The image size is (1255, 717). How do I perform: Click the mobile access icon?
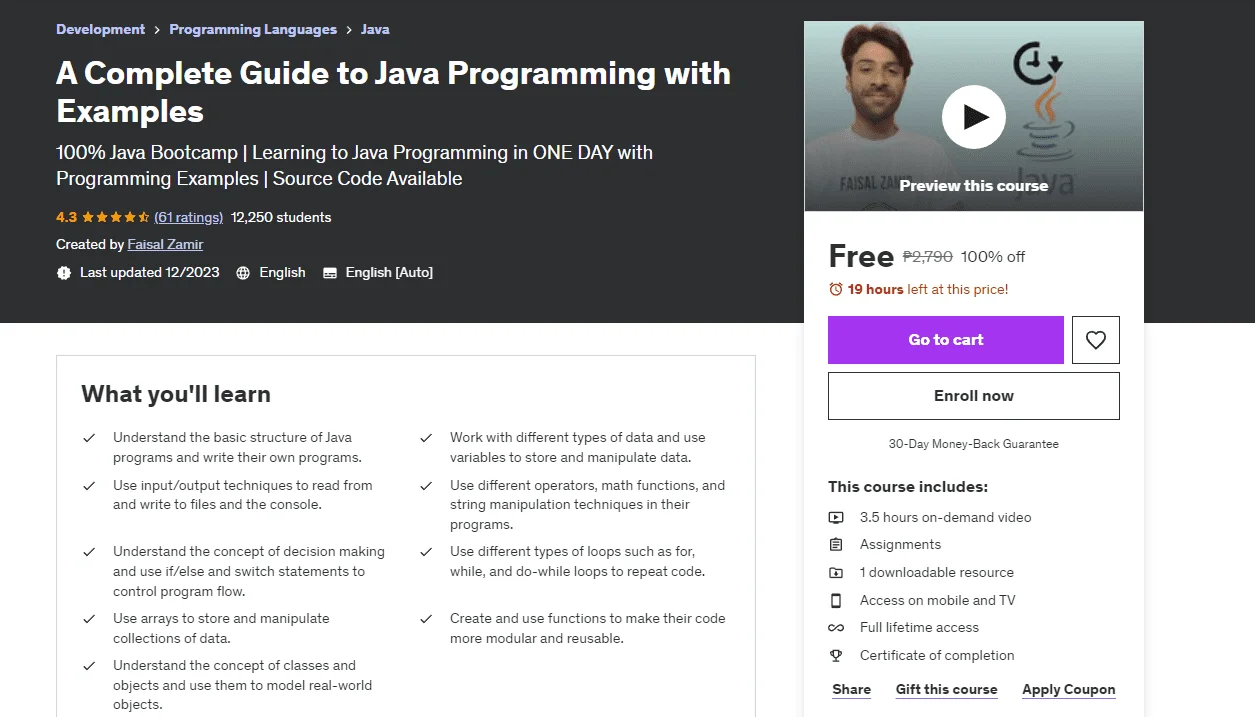tap(836, 600)
